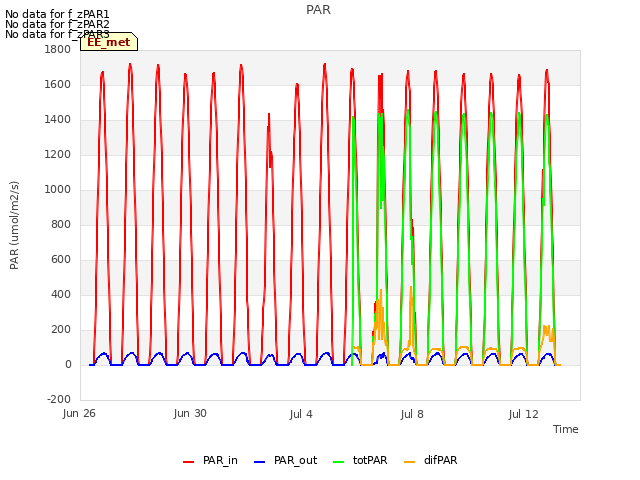Click the 400 y-axis tick label
Screen dimensions: 640x480
61,295
